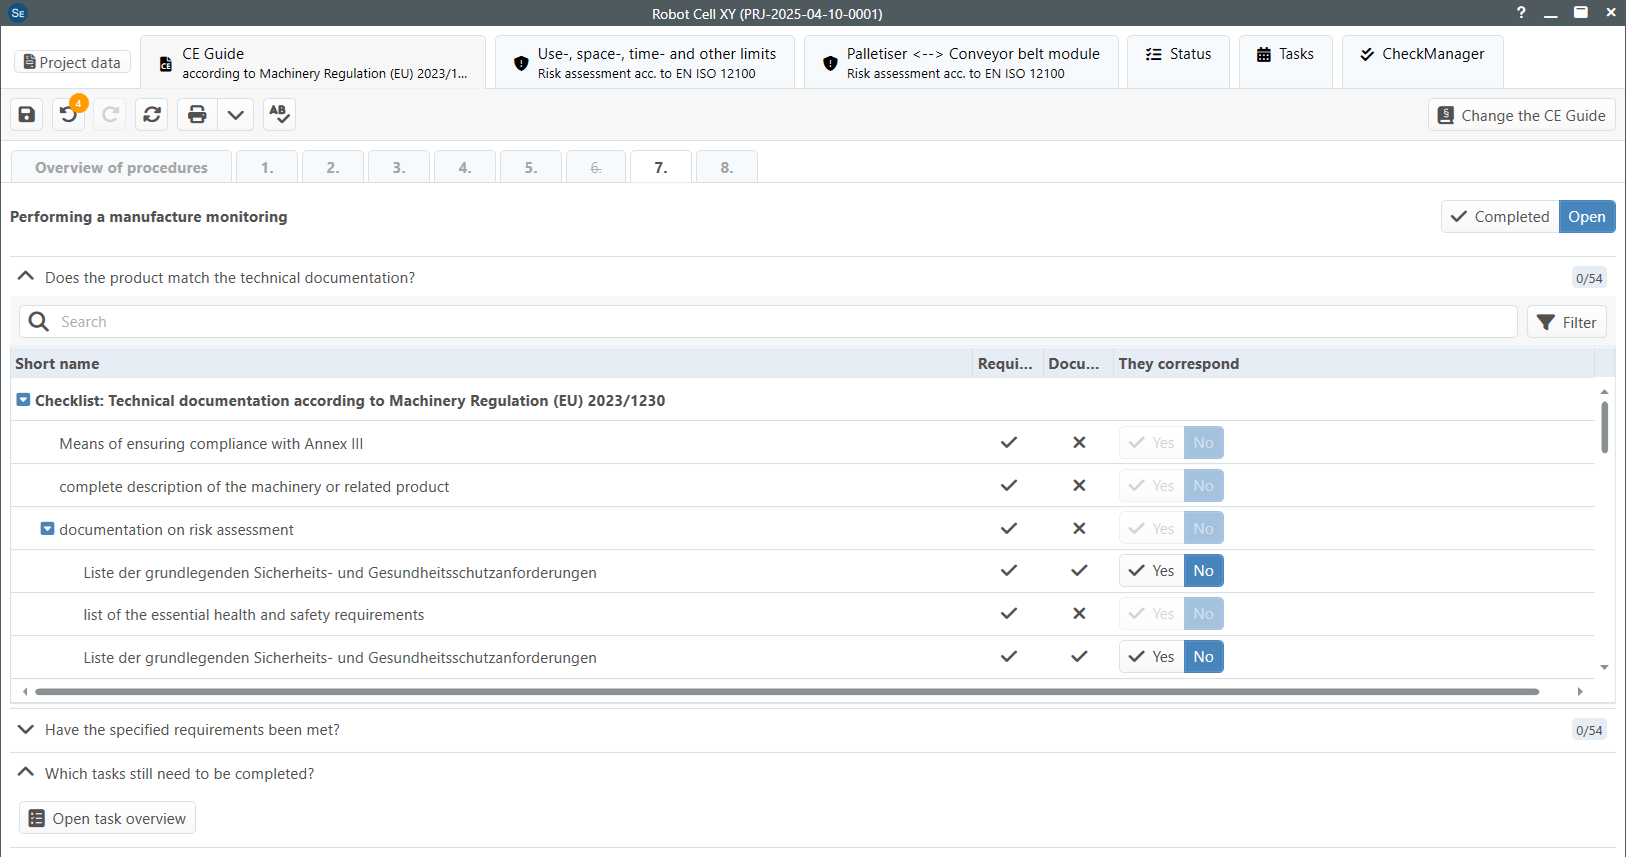Click required check mark for documentation on risk assessment

tap(1009, 529)
